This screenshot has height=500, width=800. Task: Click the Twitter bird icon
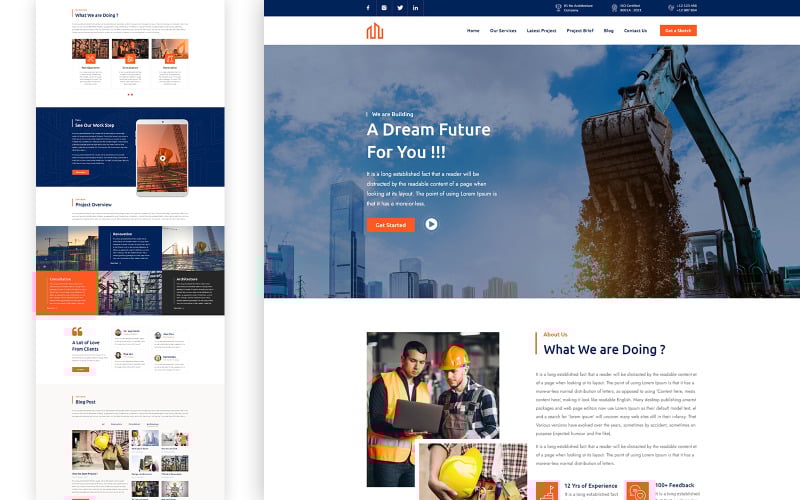(x=400, y=7)
